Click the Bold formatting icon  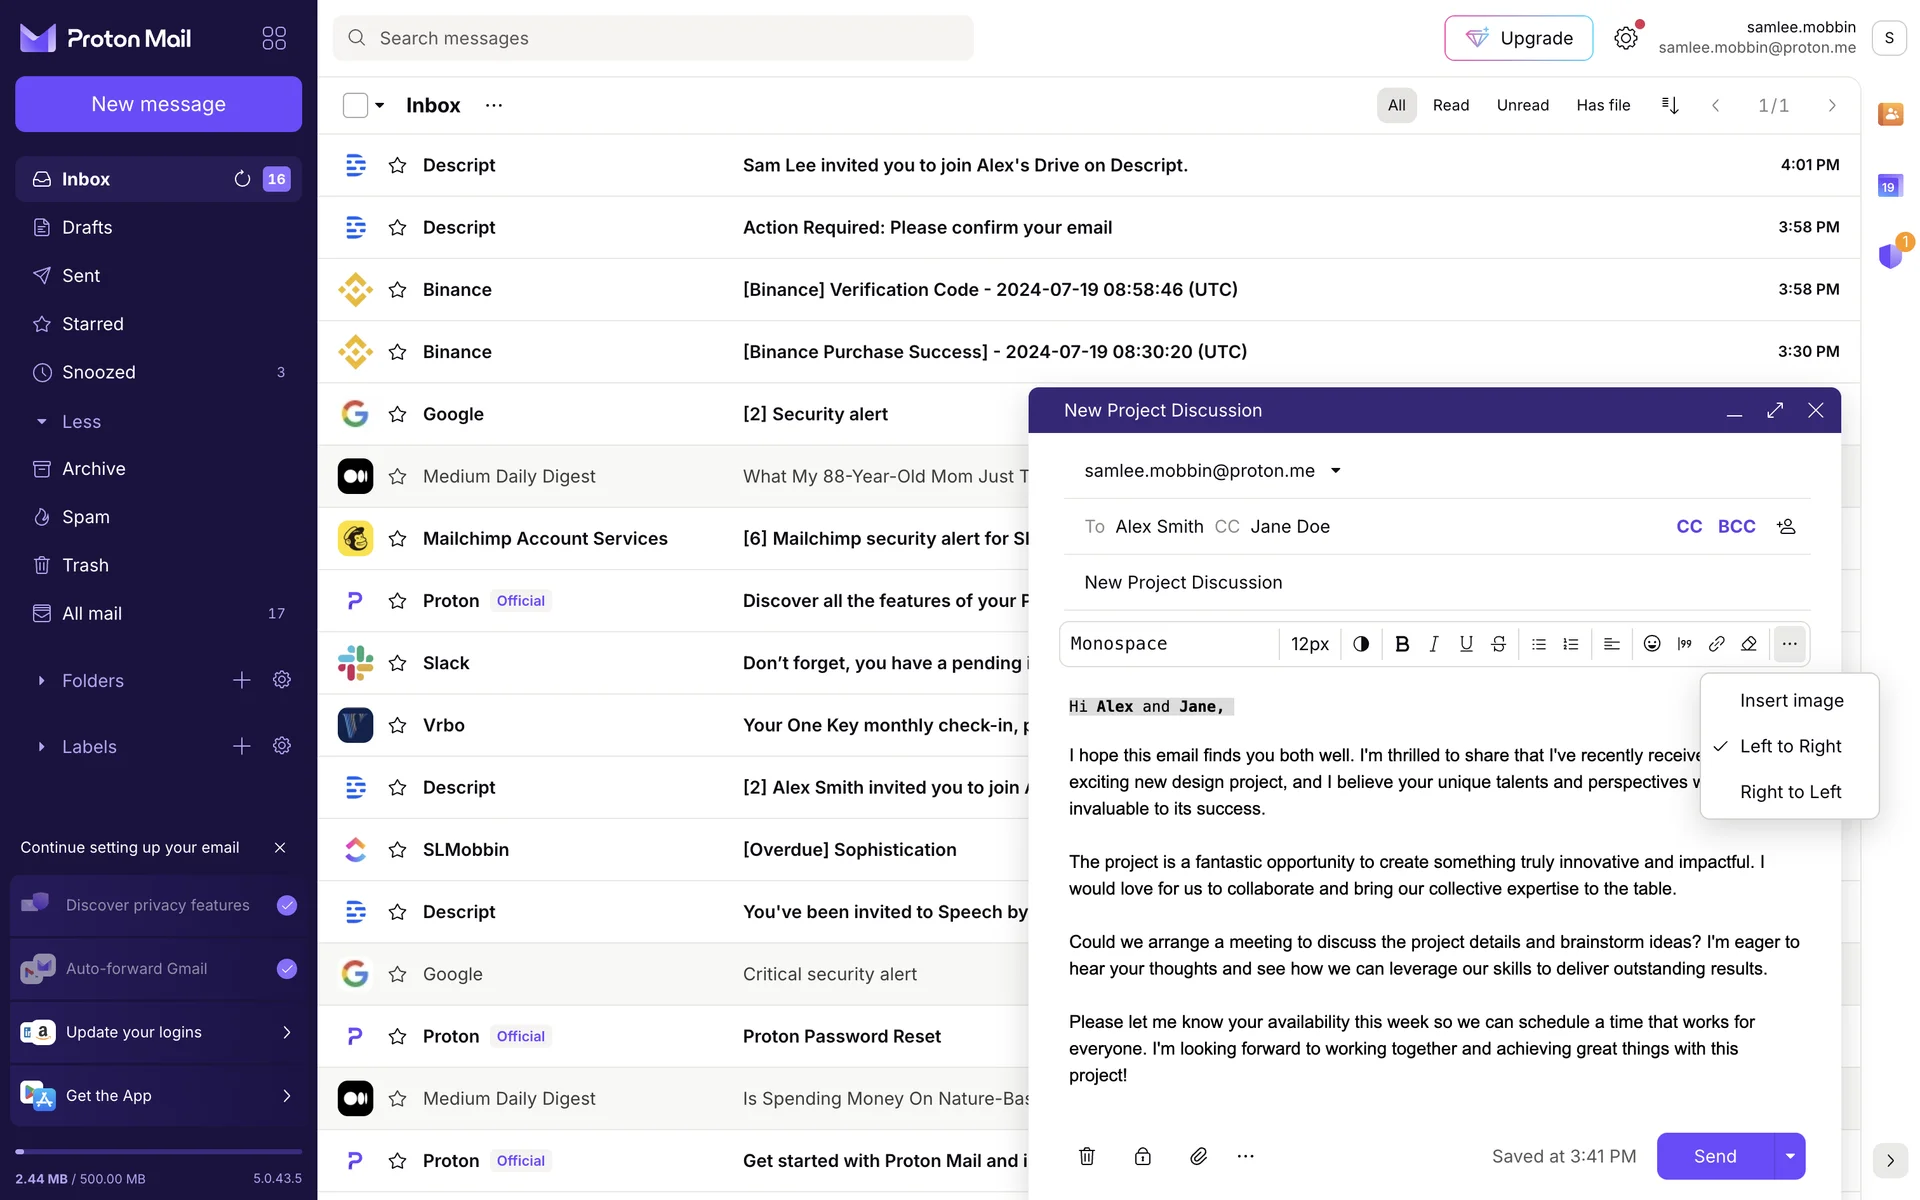click(1402, 644)
